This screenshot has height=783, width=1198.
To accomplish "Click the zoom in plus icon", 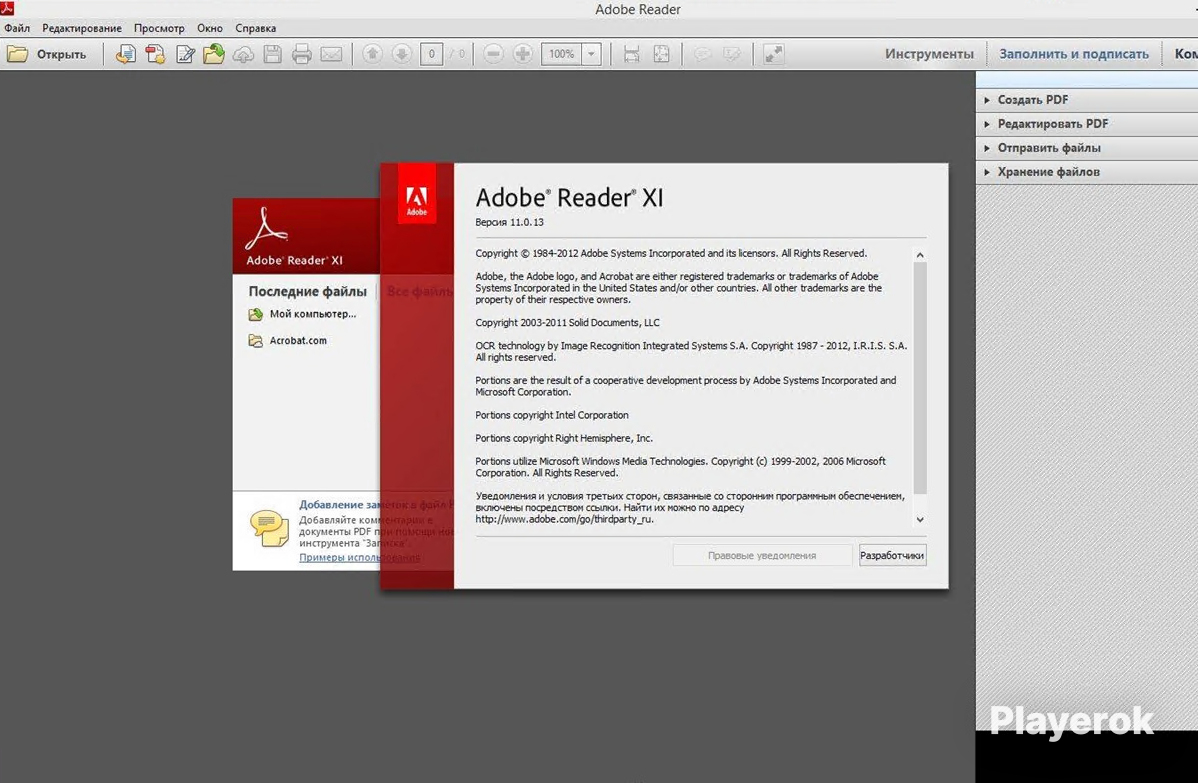I will point(523,54).
